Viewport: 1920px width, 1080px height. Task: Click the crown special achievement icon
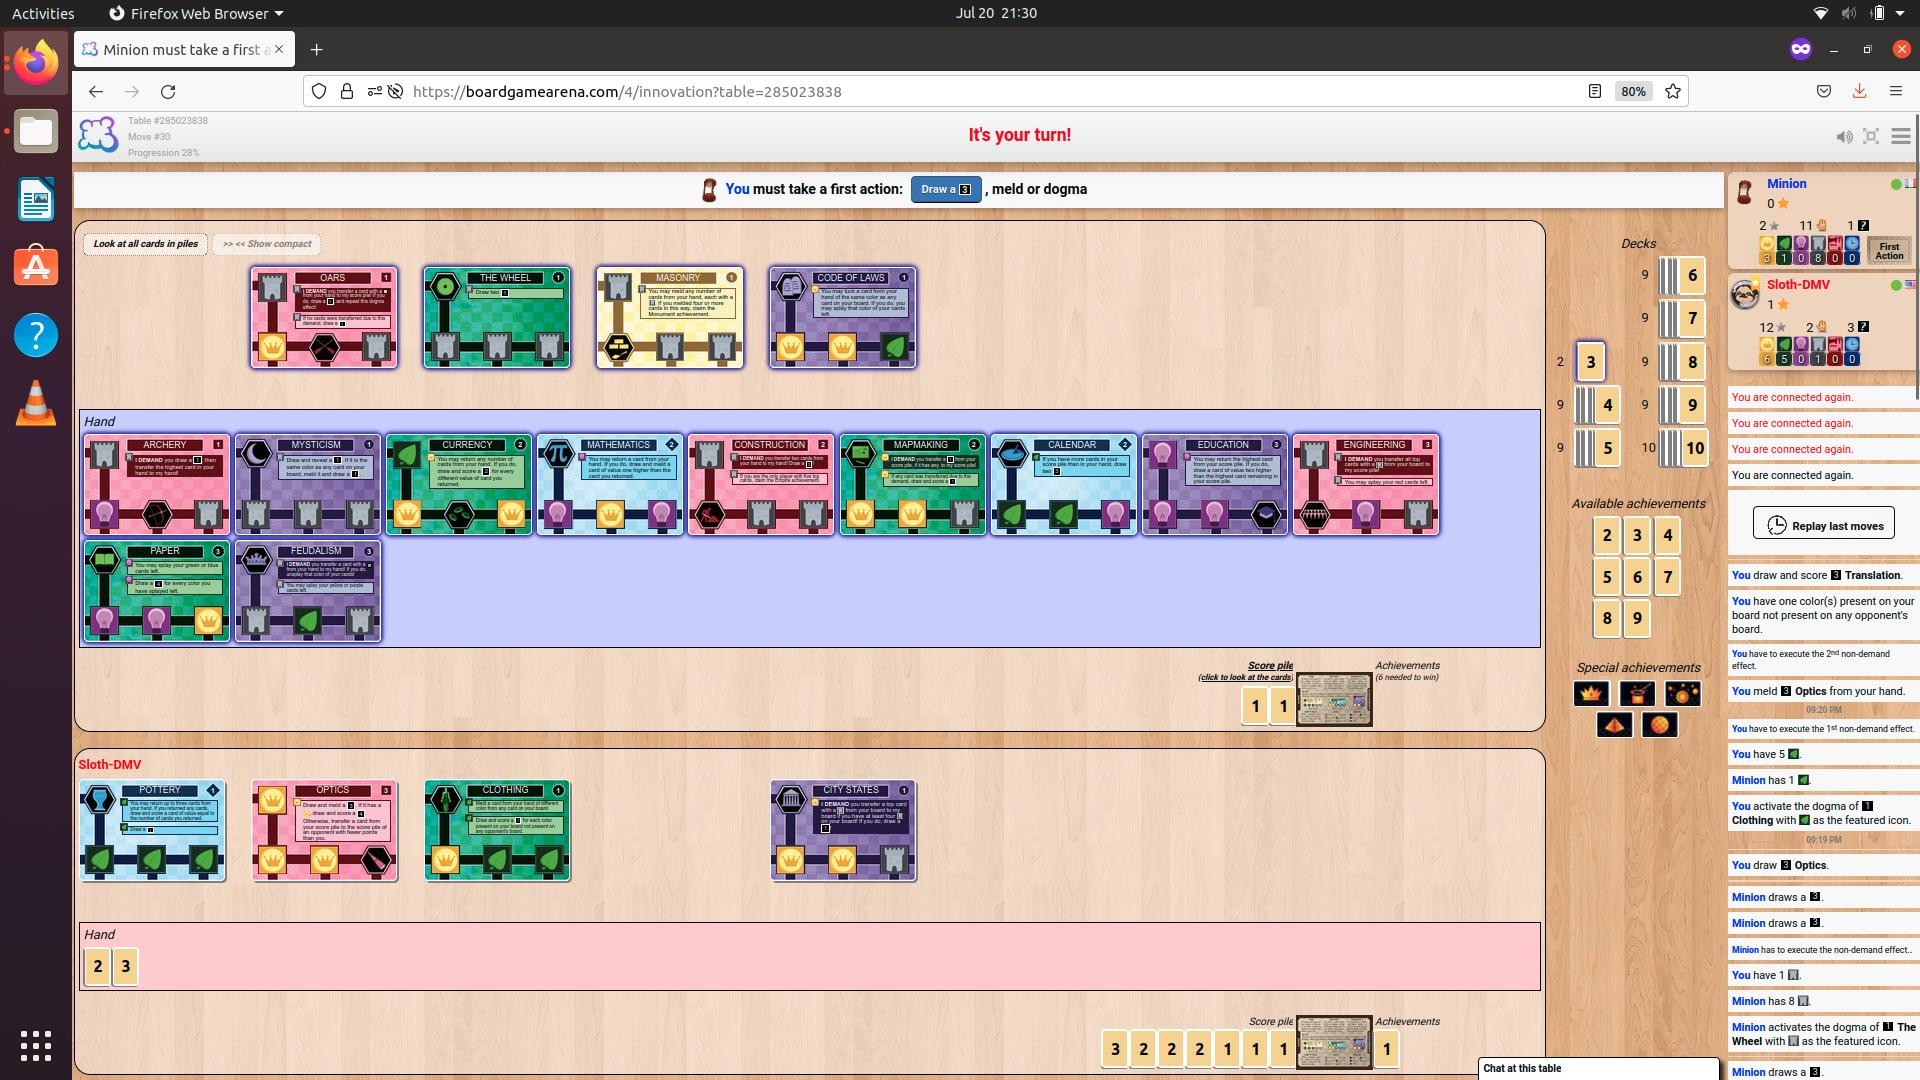(1591, 693)
